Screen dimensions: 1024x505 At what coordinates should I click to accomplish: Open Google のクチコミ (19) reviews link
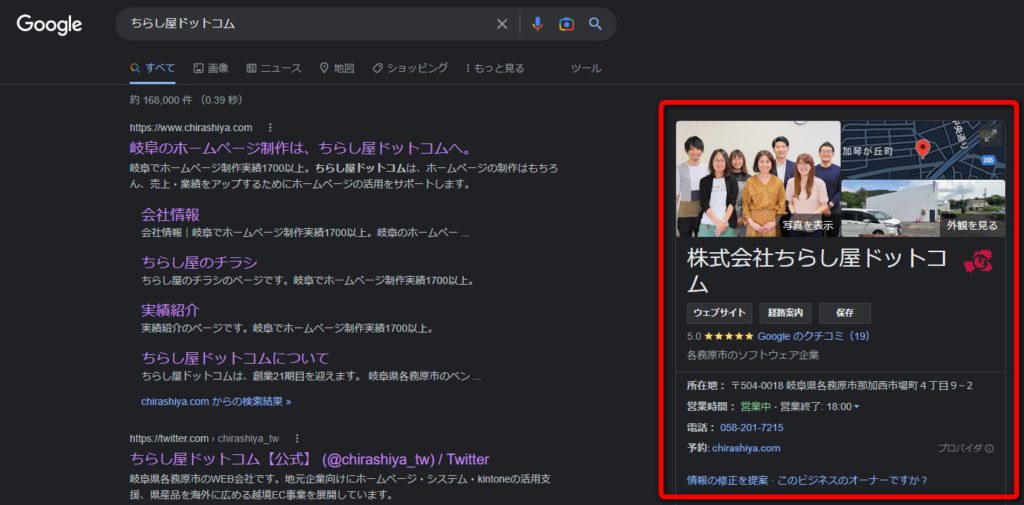(x=813, y=336)
